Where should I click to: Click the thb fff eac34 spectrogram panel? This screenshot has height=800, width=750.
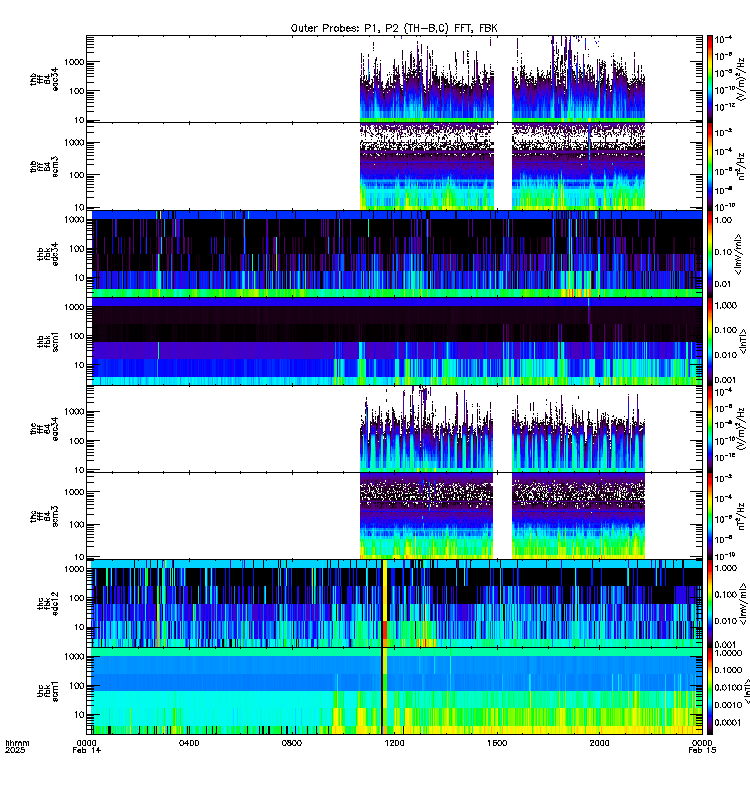point(394,79)
